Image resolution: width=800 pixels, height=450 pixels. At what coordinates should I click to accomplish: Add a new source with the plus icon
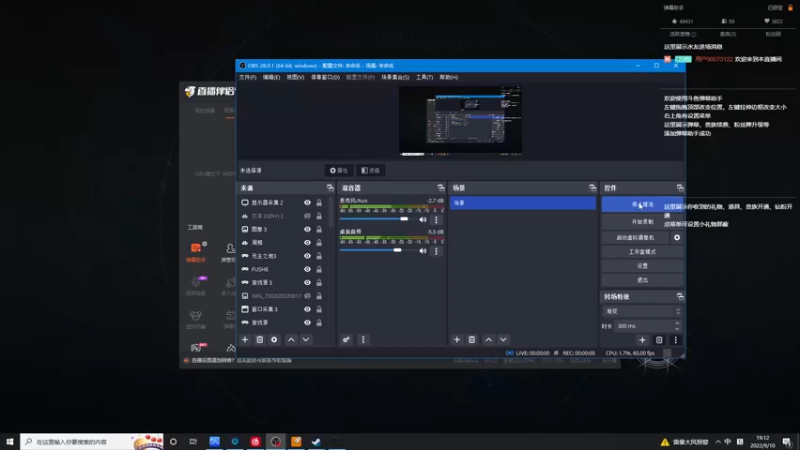[245, 340]
